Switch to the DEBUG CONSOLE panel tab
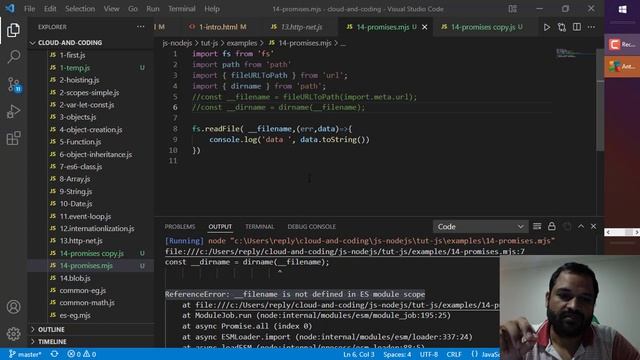This screenshot has height=360, width=640. (311, 227)
